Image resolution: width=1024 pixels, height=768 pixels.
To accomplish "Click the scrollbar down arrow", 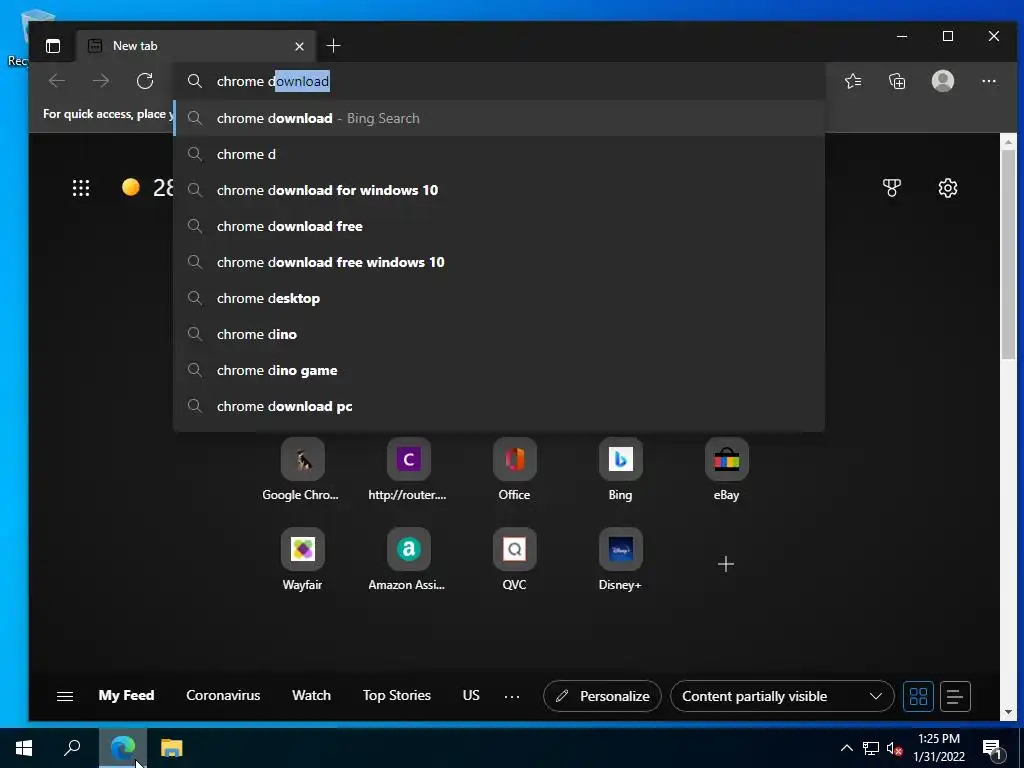I will [1008, 712].
